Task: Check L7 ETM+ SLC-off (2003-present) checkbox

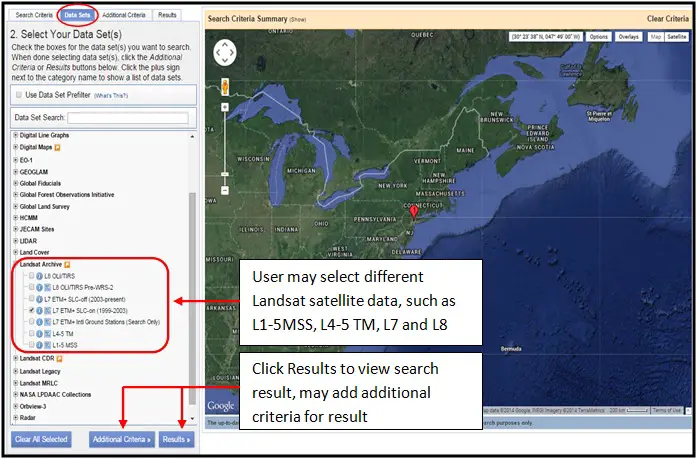Action: (x=32, y=299)
